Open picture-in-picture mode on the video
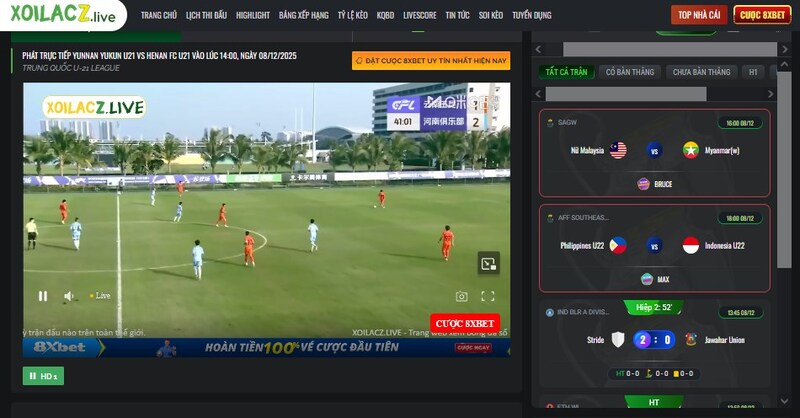The height and width of the screenshot is (418, 800). (488, 264)
